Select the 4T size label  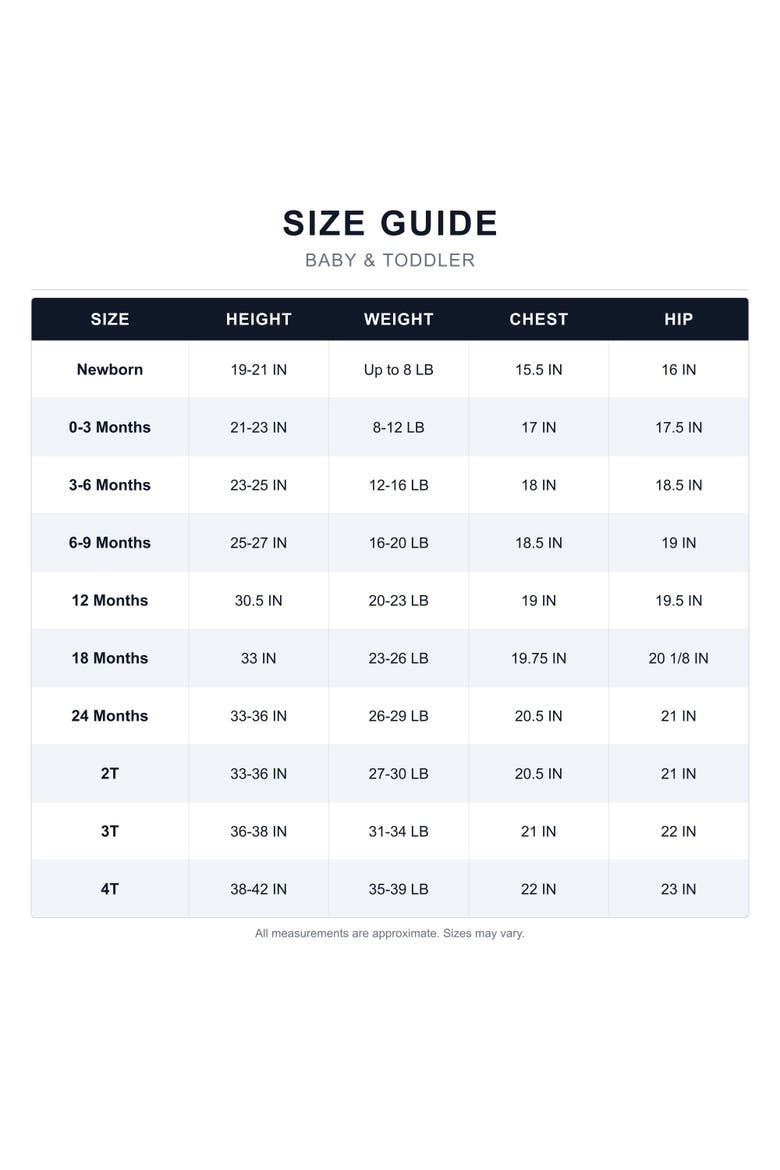[110, 889]
